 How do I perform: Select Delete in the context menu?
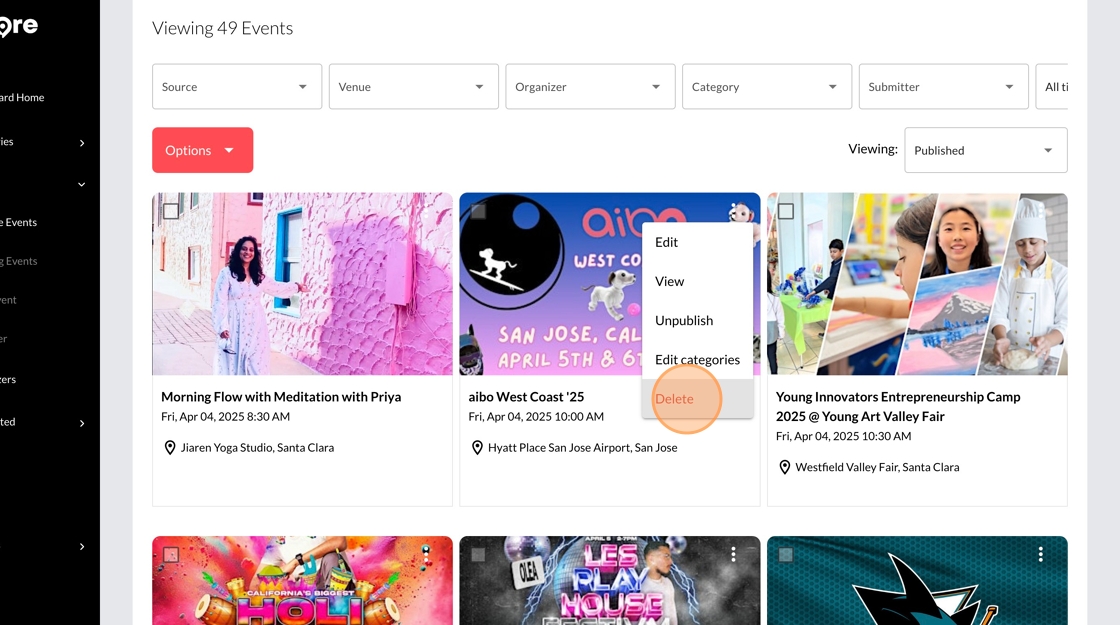point(697,399)
